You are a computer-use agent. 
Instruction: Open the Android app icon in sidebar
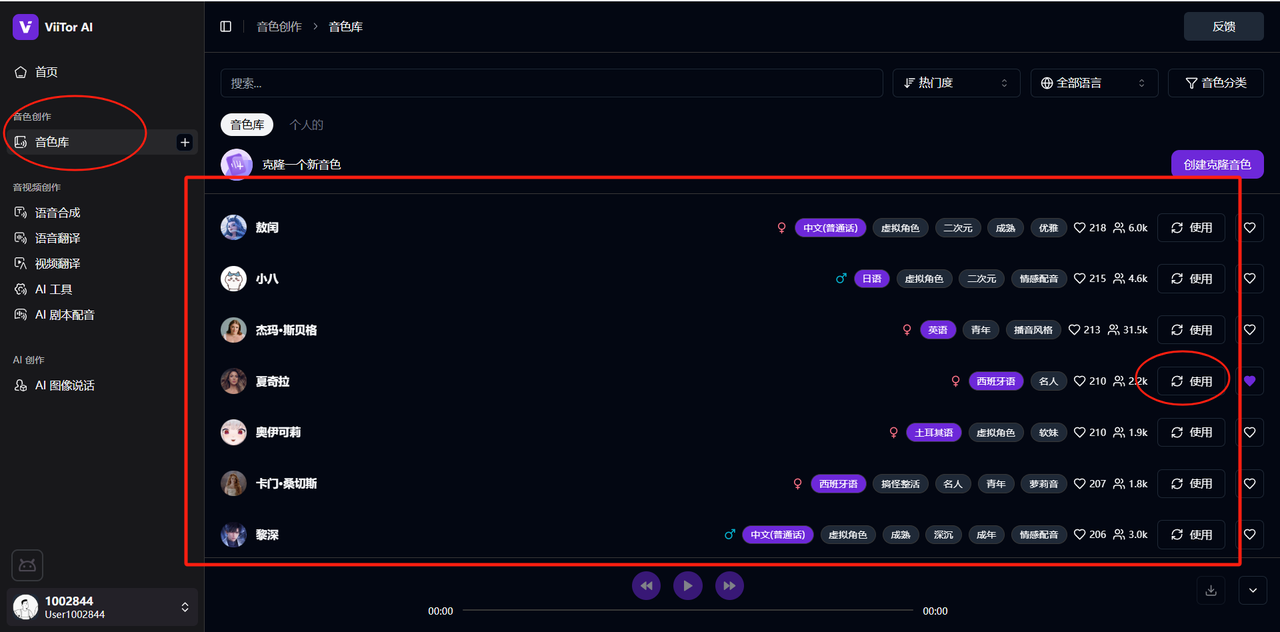pos(27,565)
